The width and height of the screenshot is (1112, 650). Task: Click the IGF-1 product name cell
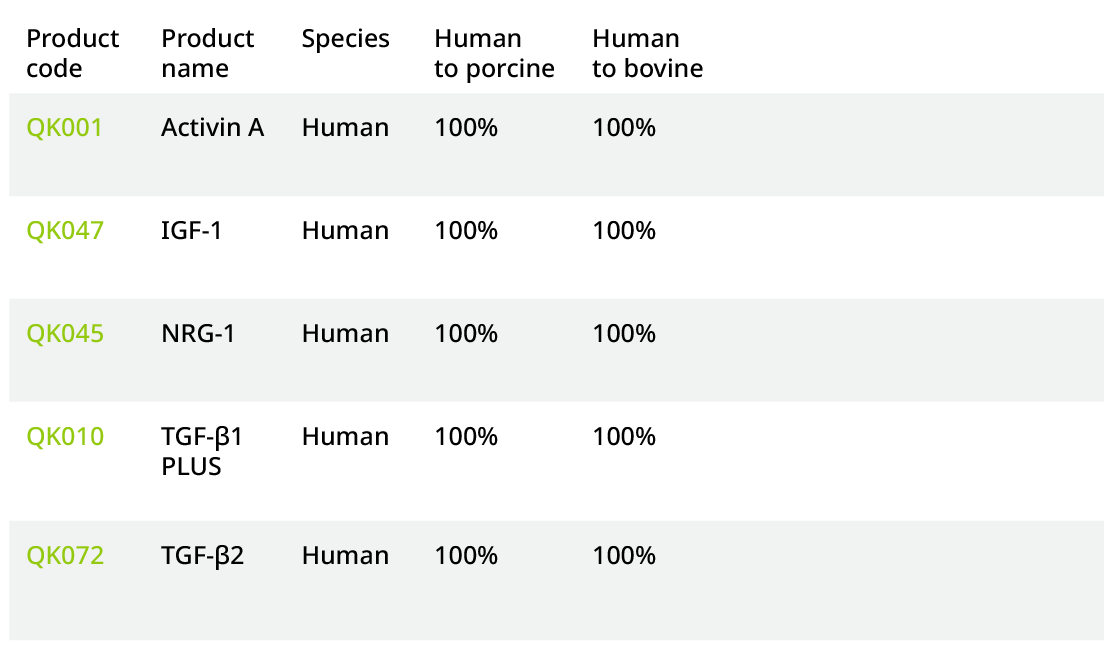click(192, 231)
